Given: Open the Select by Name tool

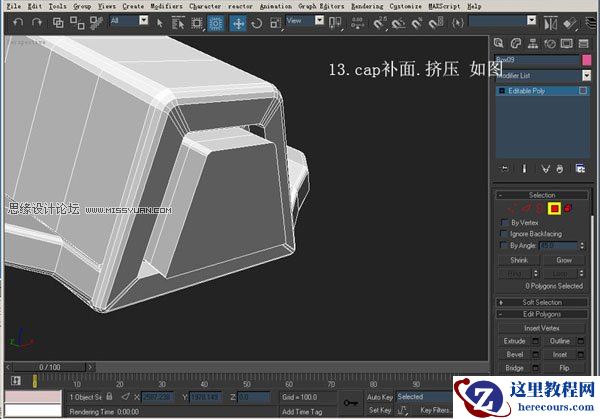Looking at the screenshot, I should click(x=178, y=23).
